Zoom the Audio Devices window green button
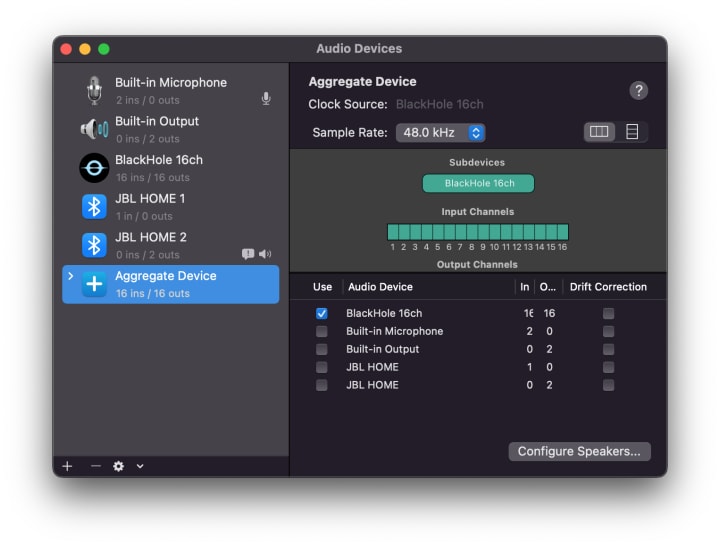Image resolution: width=720 pixels, height=547 pixels. [x=104, y=49]
